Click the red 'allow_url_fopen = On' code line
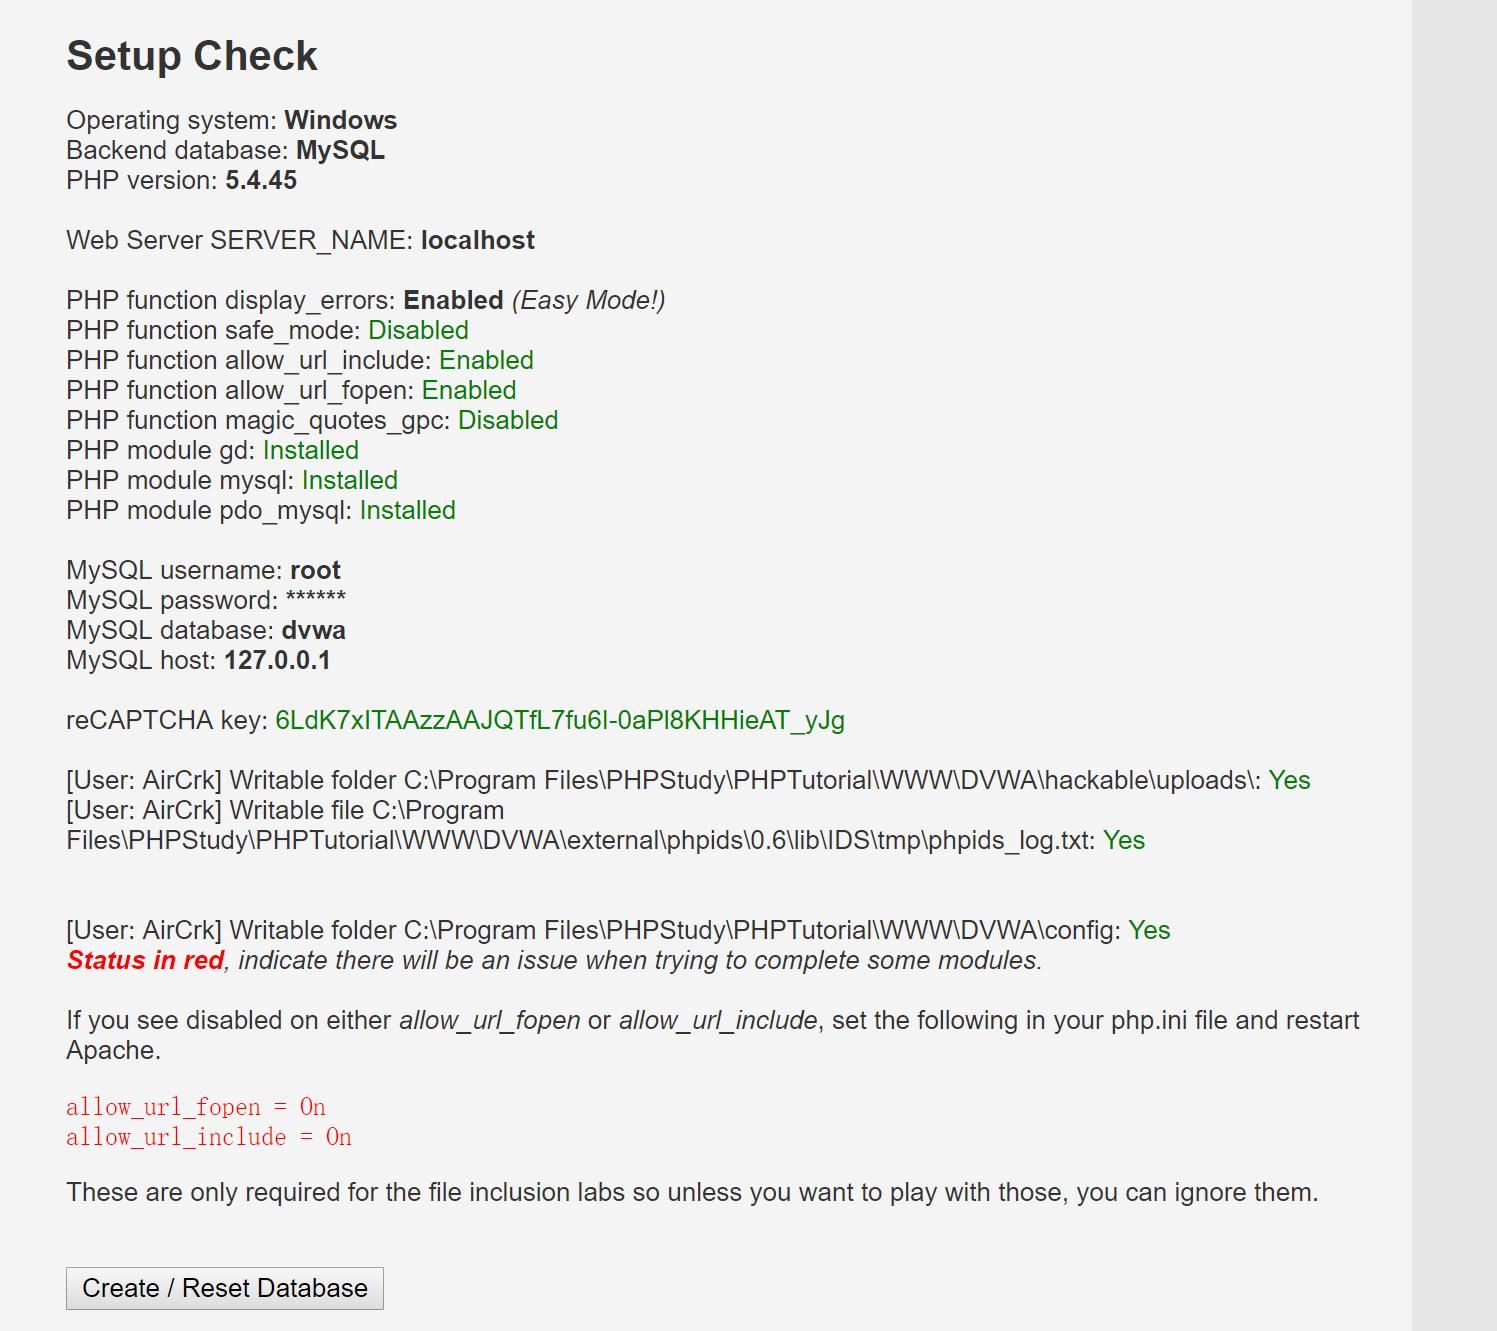 tap(196, 1107)
